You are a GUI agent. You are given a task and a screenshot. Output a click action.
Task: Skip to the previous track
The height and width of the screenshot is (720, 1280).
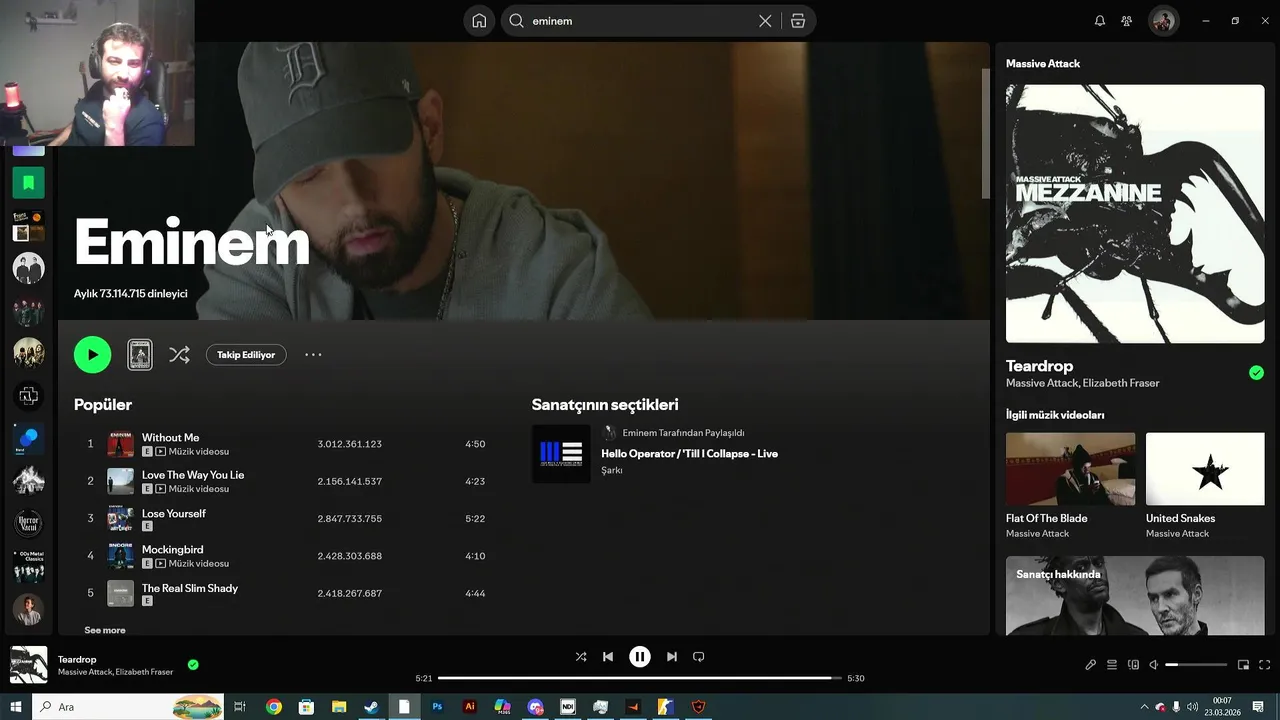point(608,657)
